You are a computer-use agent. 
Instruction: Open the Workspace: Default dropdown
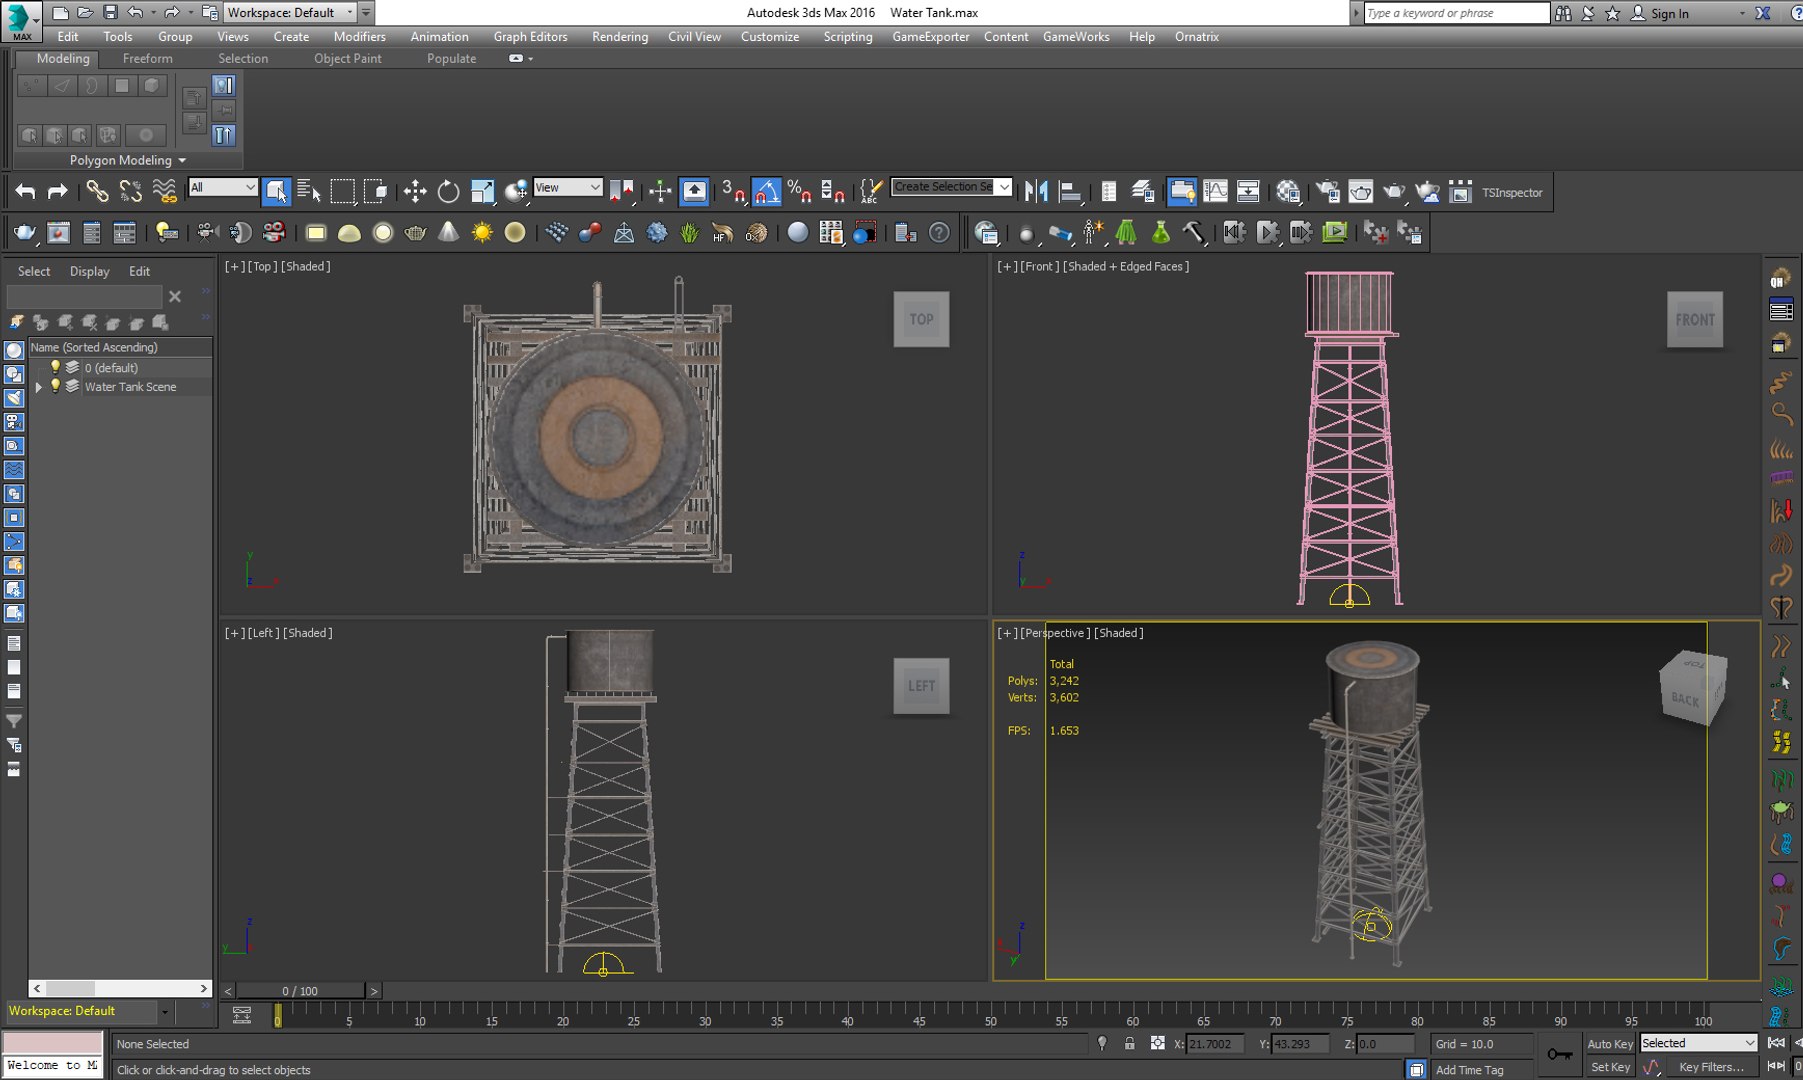pyautogui.click(x=289, y=13)
